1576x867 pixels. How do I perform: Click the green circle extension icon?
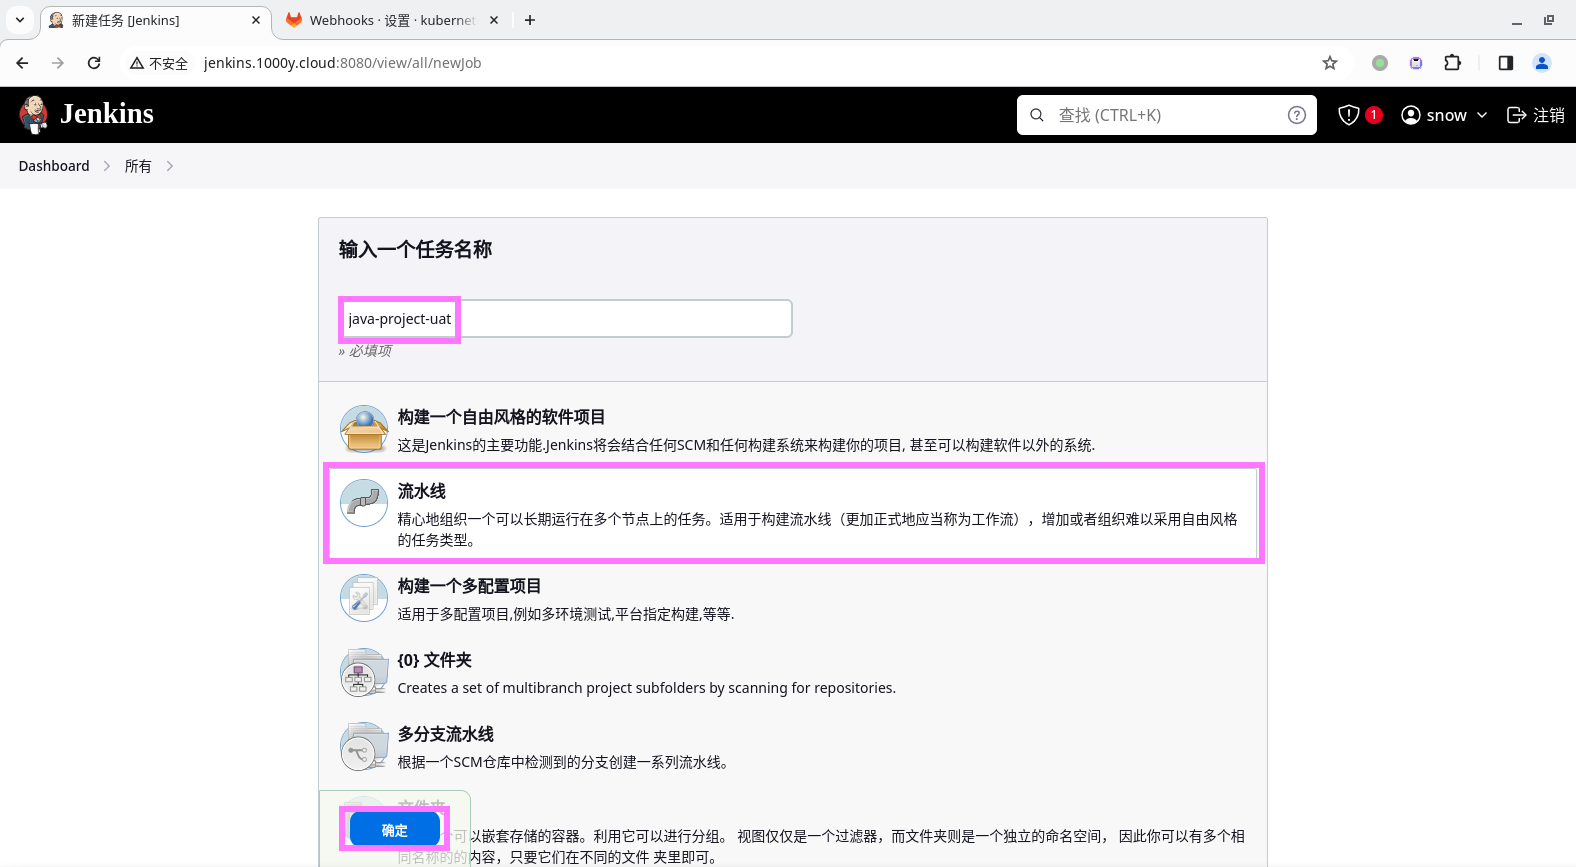(1380, 63)
